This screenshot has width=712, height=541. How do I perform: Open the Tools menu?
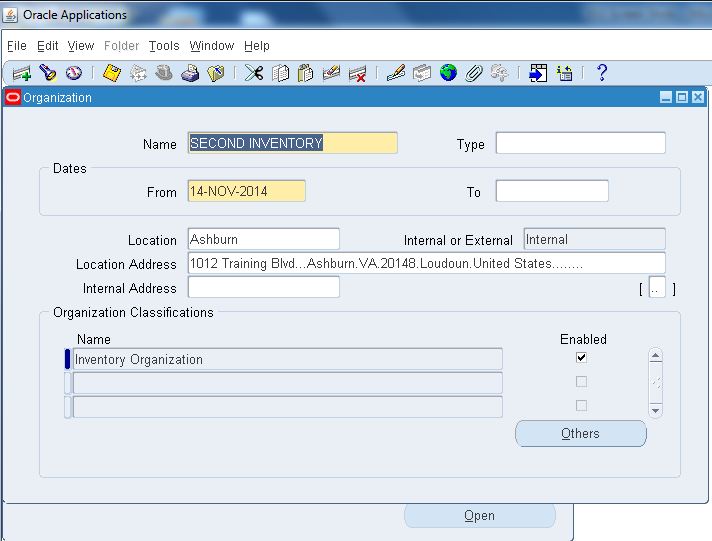pyautogui.click(x=164, y=46)
